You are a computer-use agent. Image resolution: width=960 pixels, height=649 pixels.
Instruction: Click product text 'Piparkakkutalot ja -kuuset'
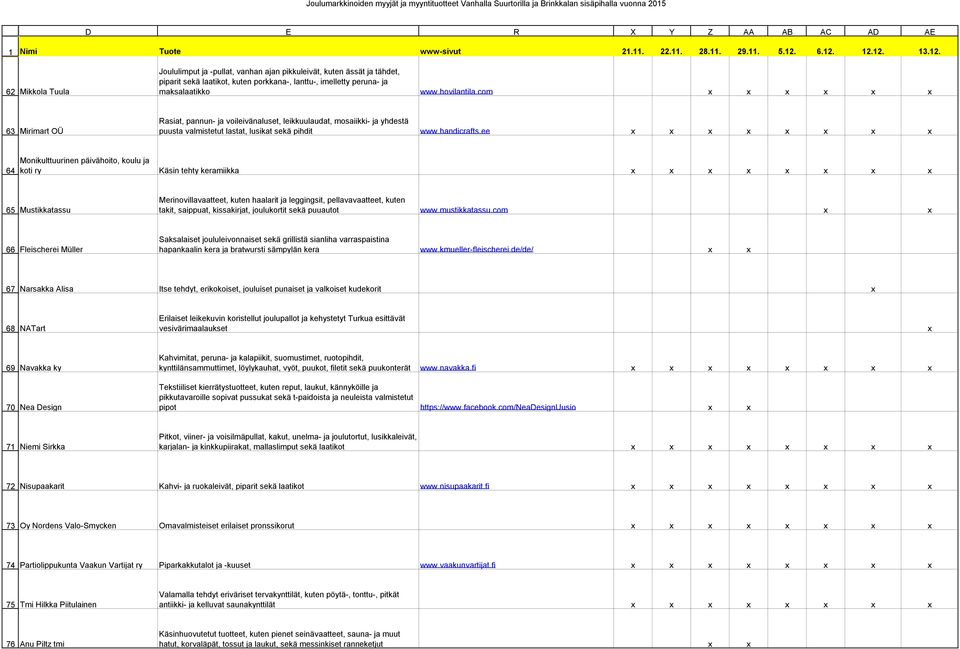[204, 565]
